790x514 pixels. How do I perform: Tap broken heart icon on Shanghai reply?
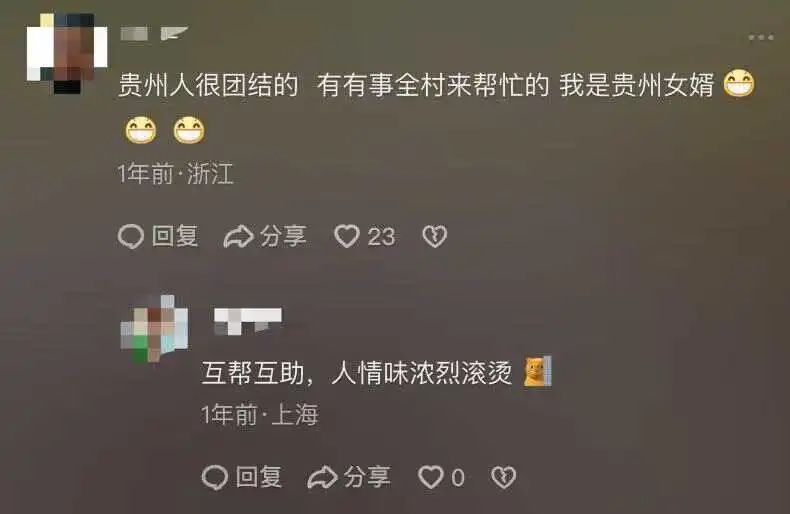(x=503, y=477)
